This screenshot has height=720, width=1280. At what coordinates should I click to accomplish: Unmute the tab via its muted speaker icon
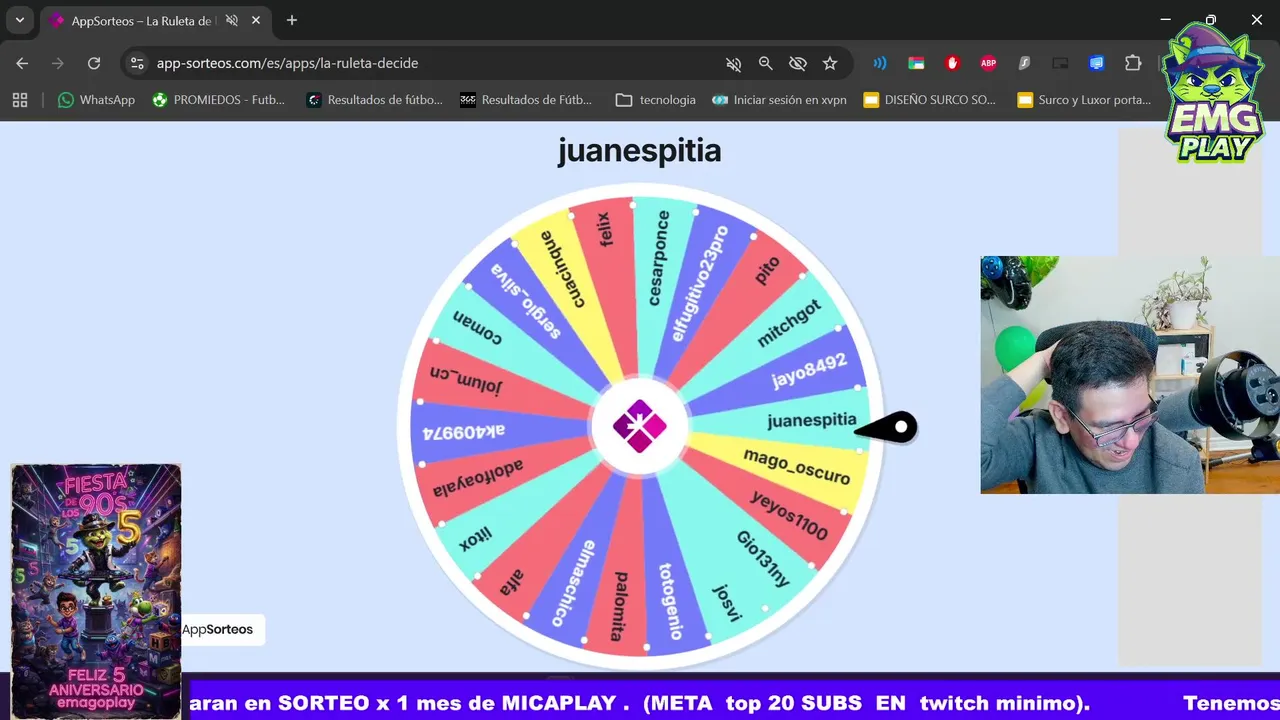click(x=232, y=21)
